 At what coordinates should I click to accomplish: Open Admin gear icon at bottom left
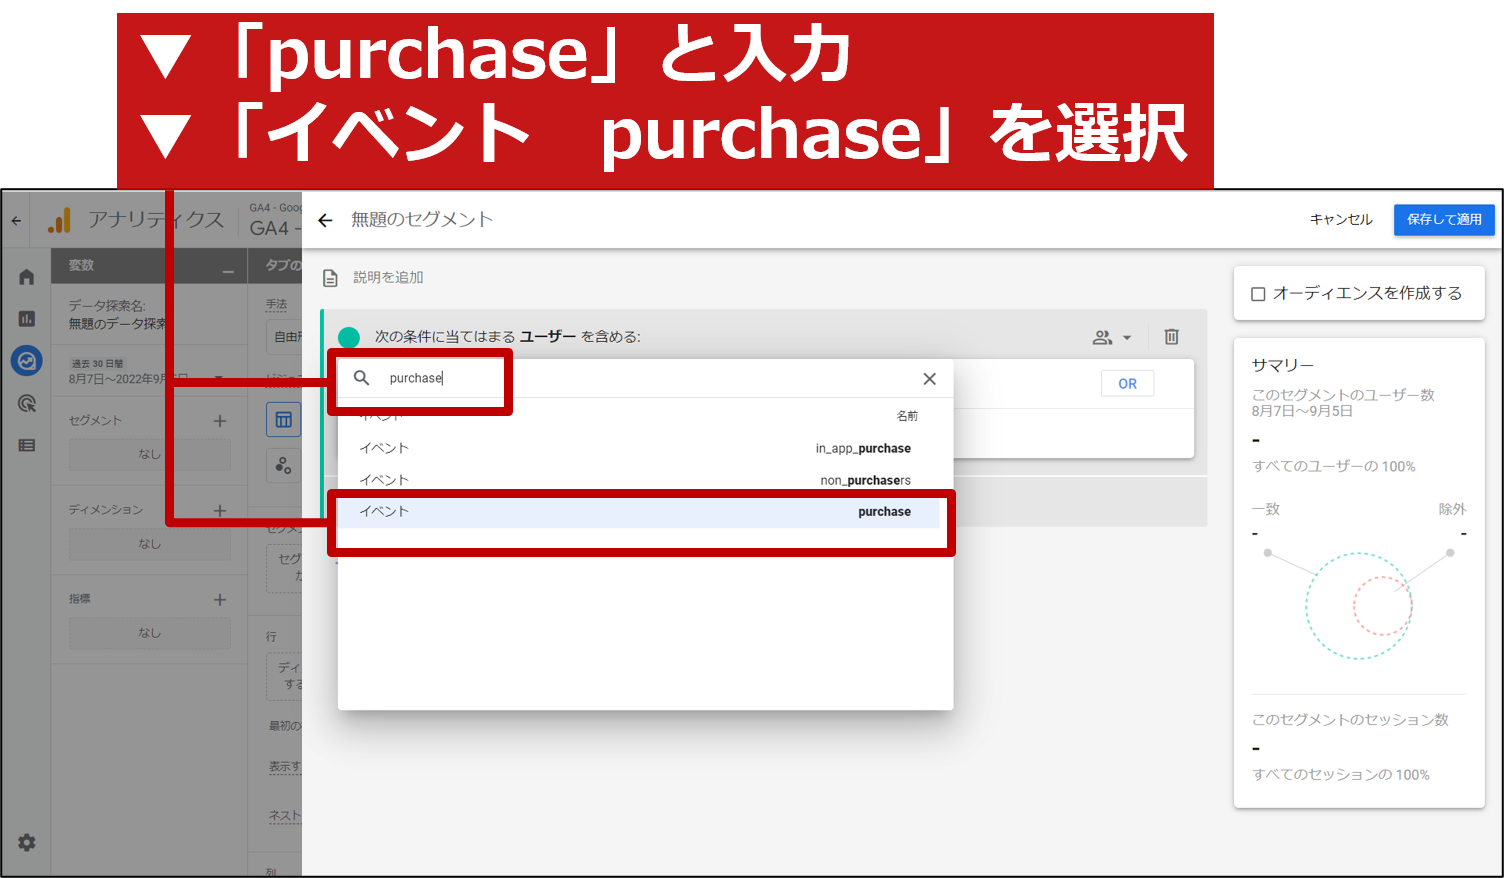[x=27, y=842]
